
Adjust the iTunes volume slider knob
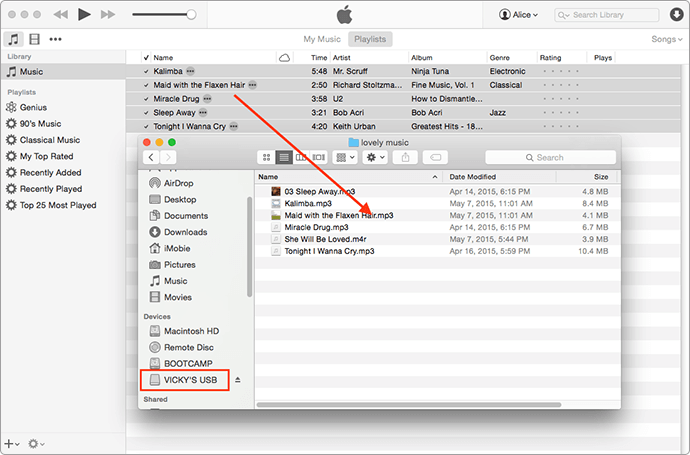[x=191, y=15]
